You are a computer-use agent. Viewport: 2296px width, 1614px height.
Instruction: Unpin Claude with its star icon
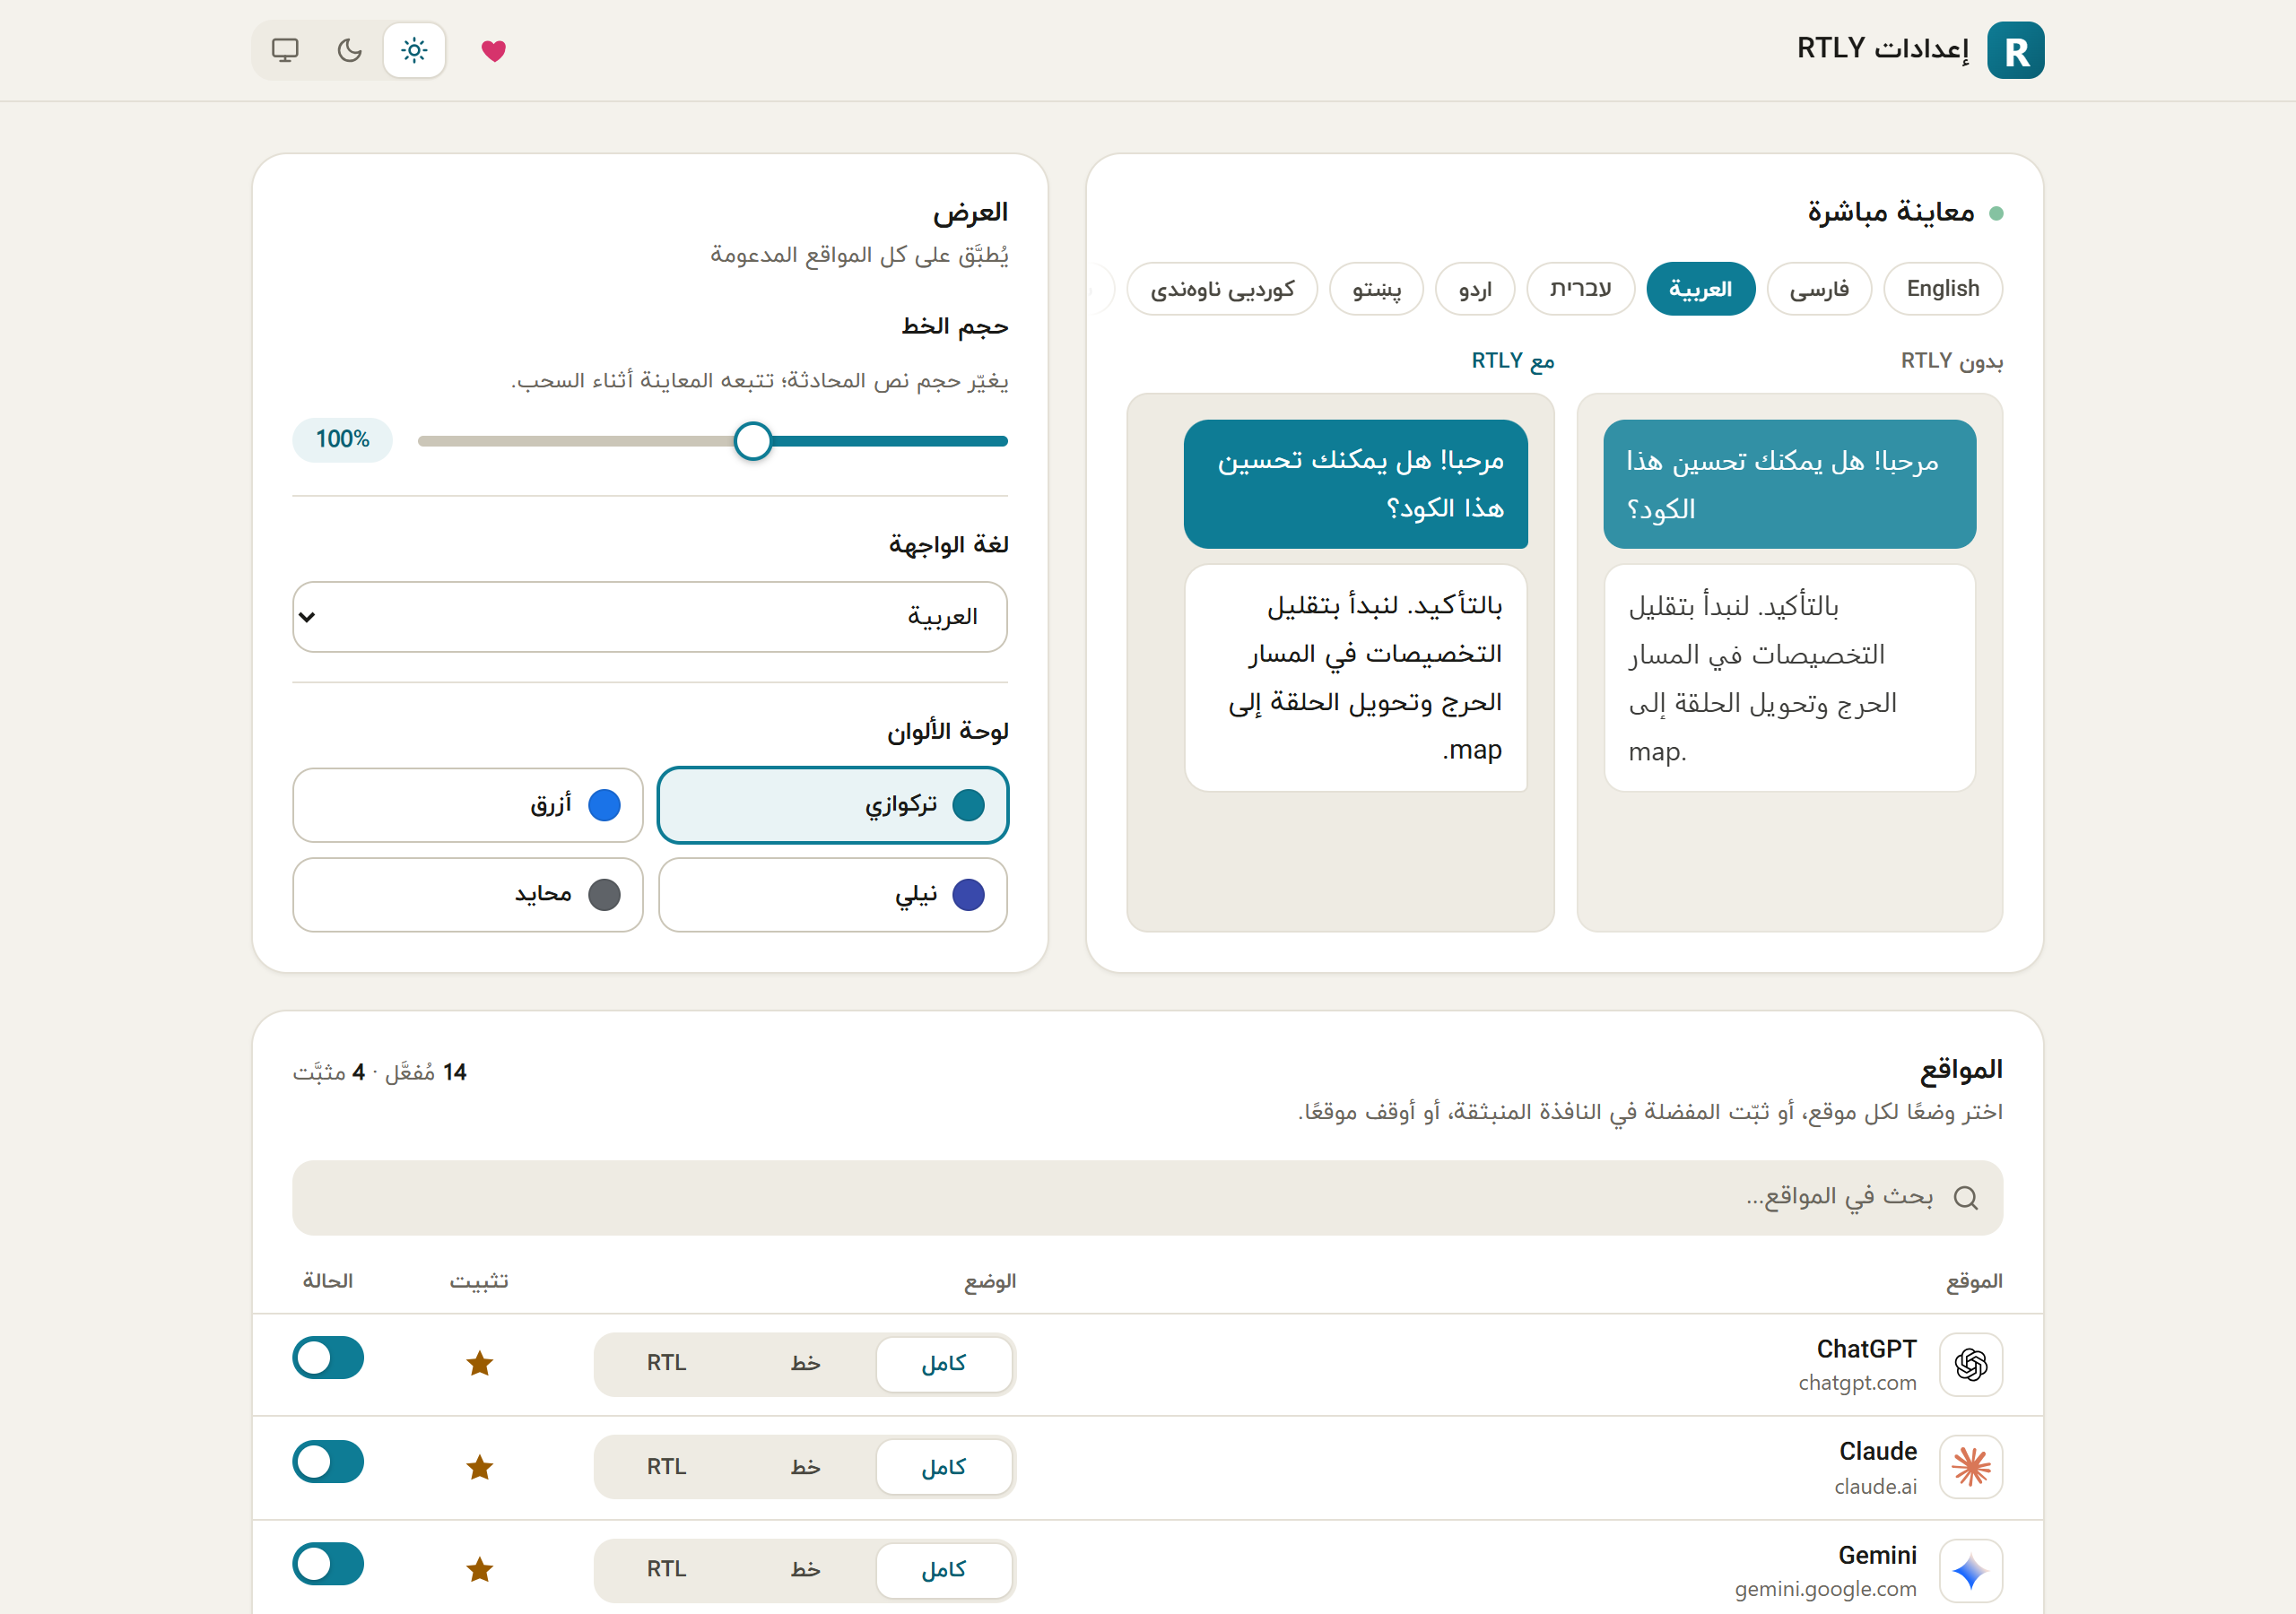coord(480,1466)
